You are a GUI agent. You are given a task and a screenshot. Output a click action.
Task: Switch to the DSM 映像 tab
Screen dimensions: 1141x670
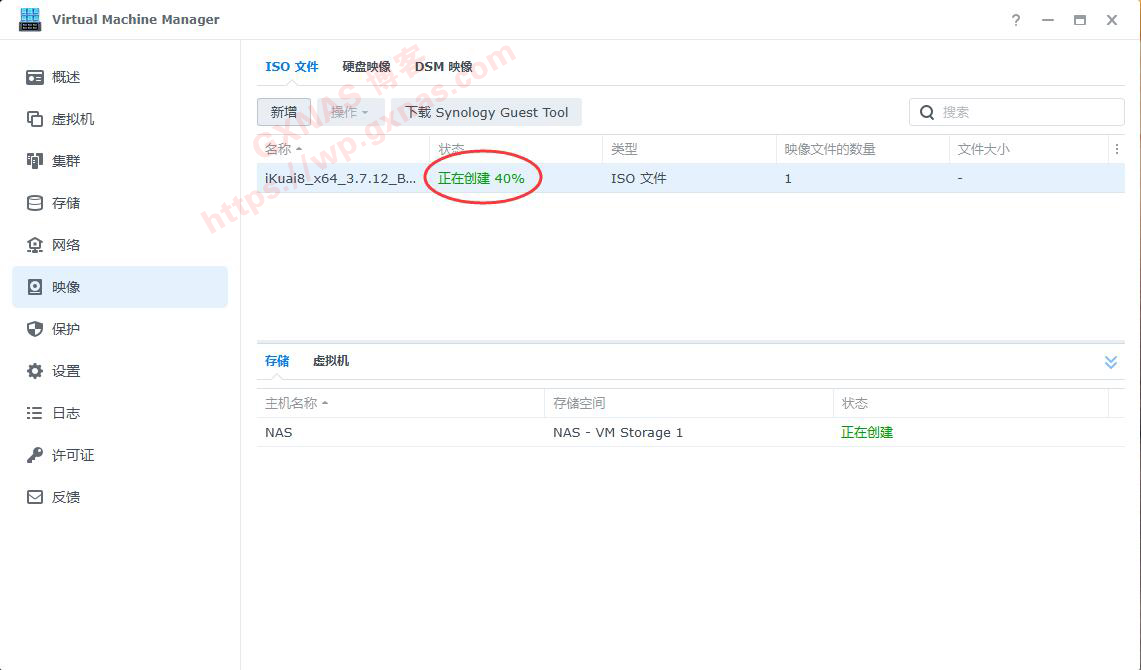tap(443, 67)
